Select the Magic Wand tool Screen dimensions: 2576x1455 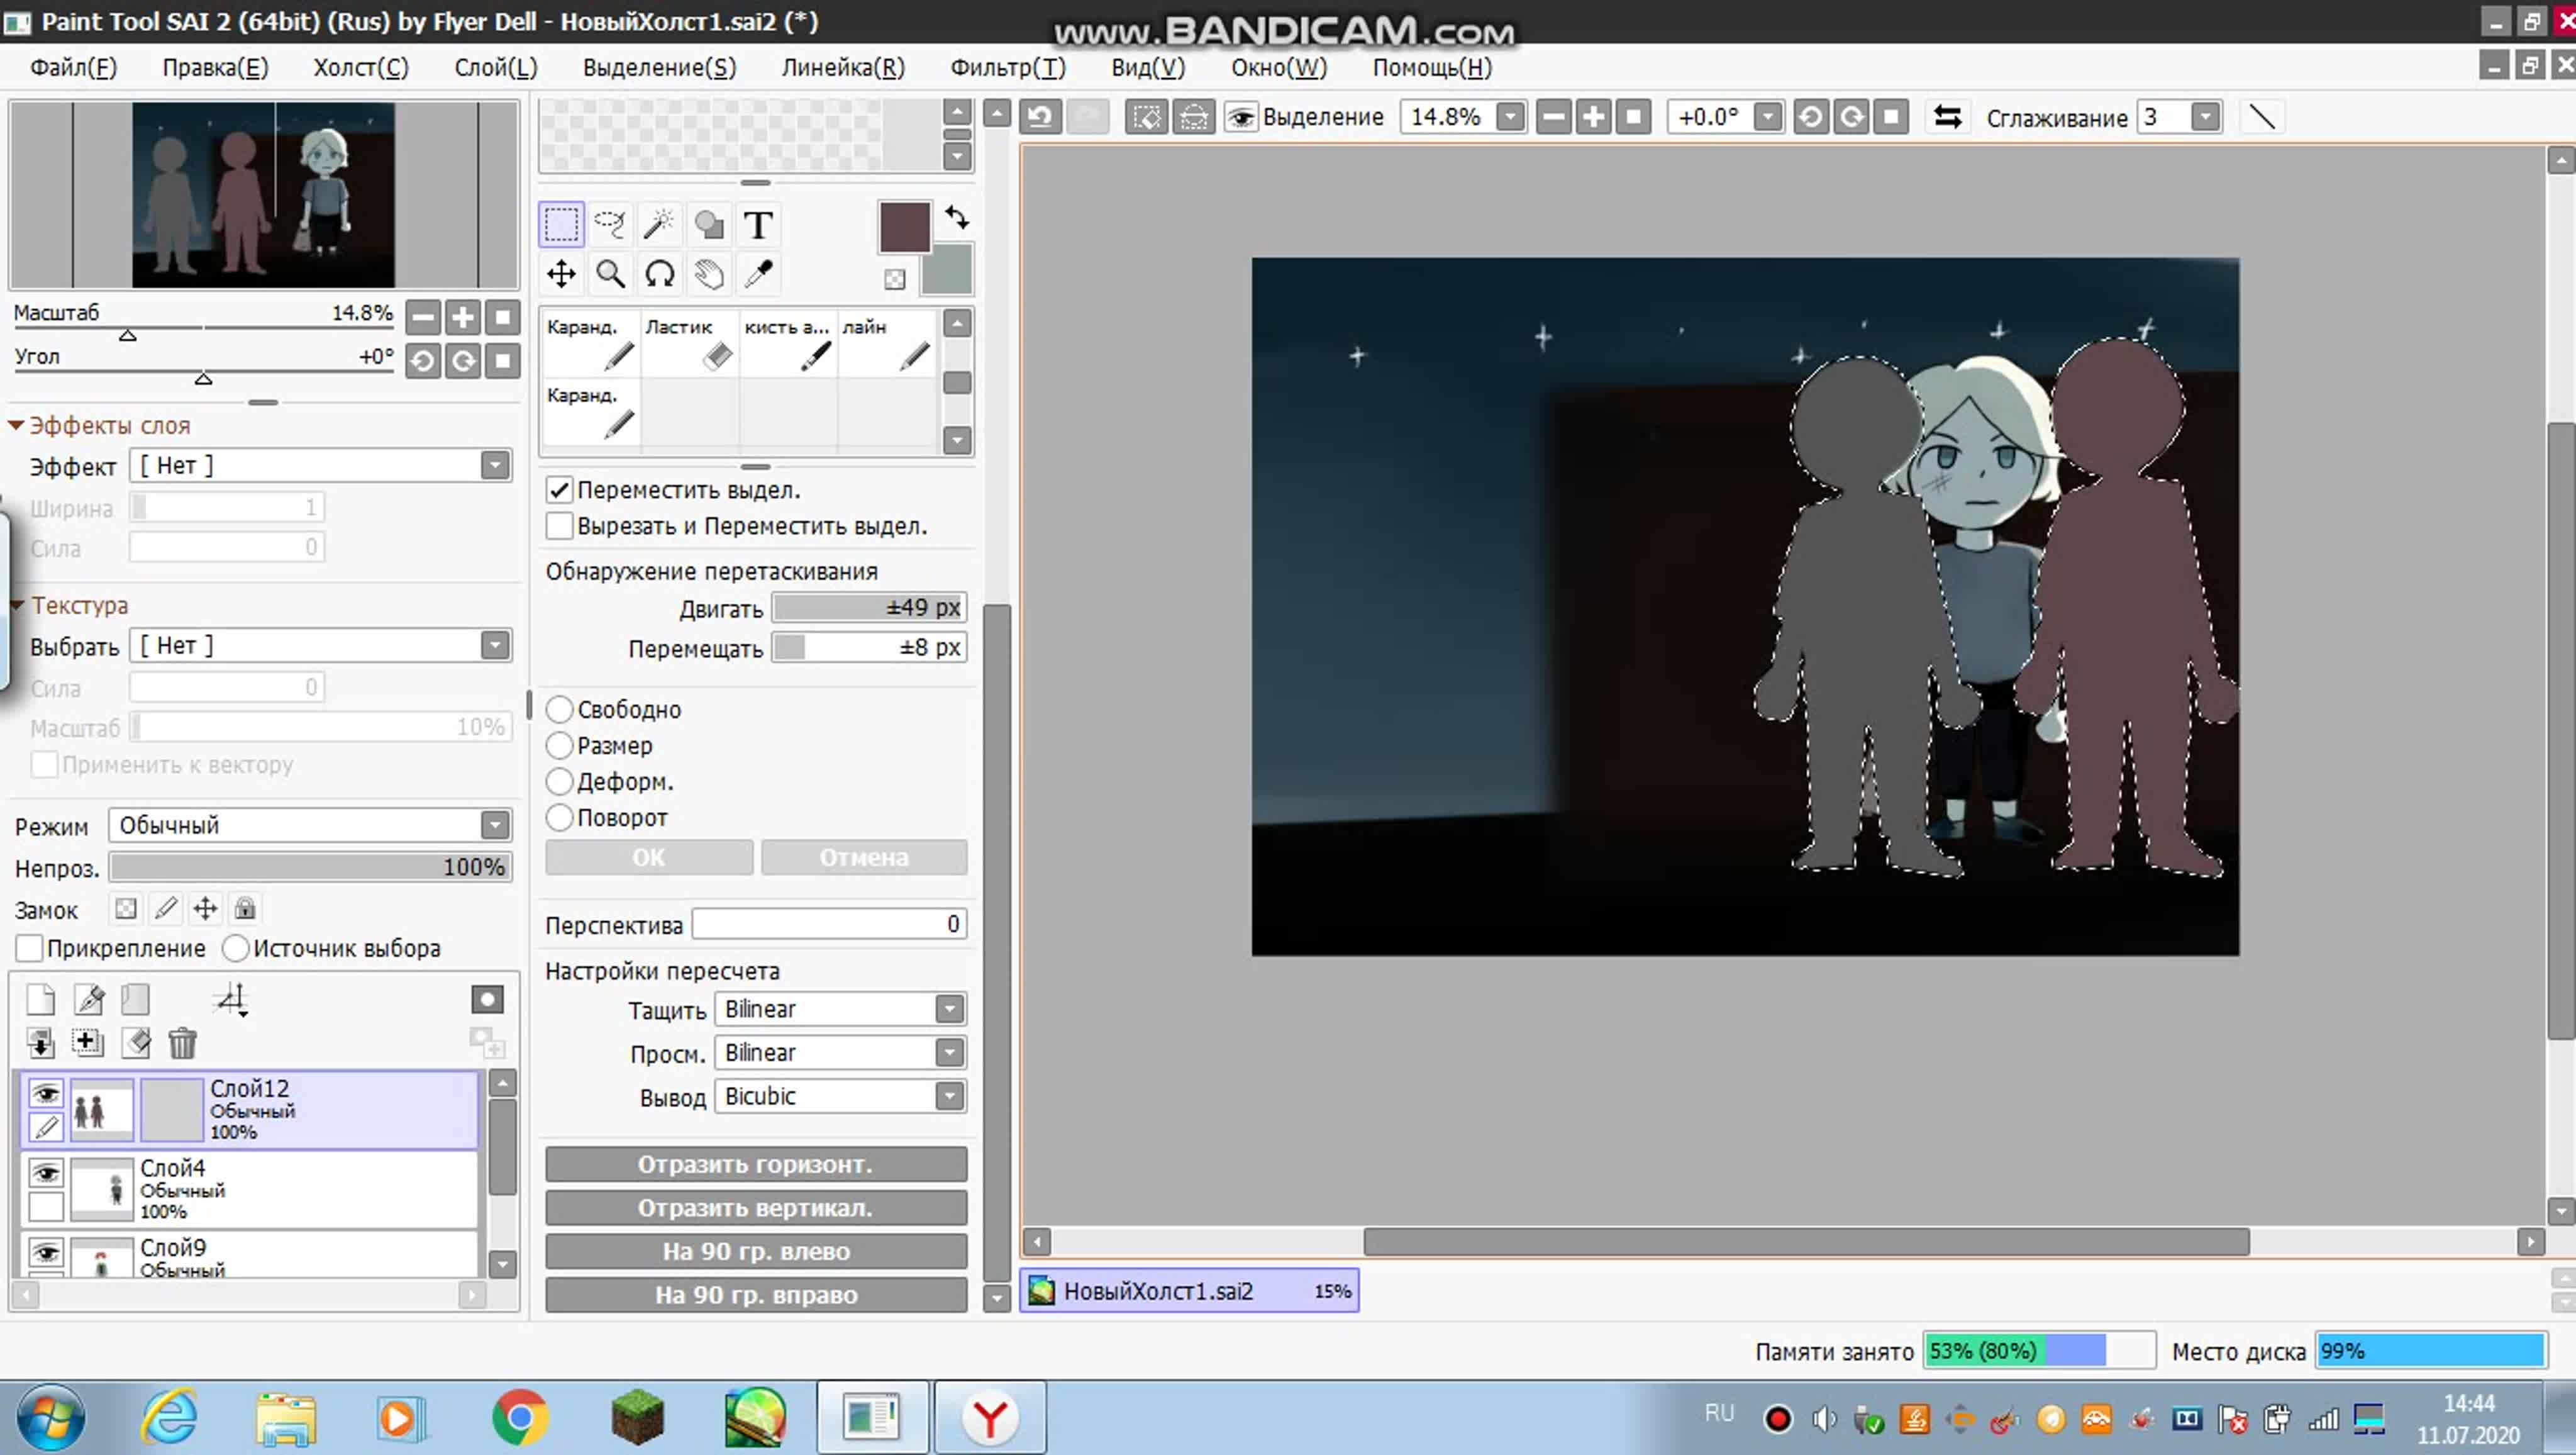coord(659,224)
